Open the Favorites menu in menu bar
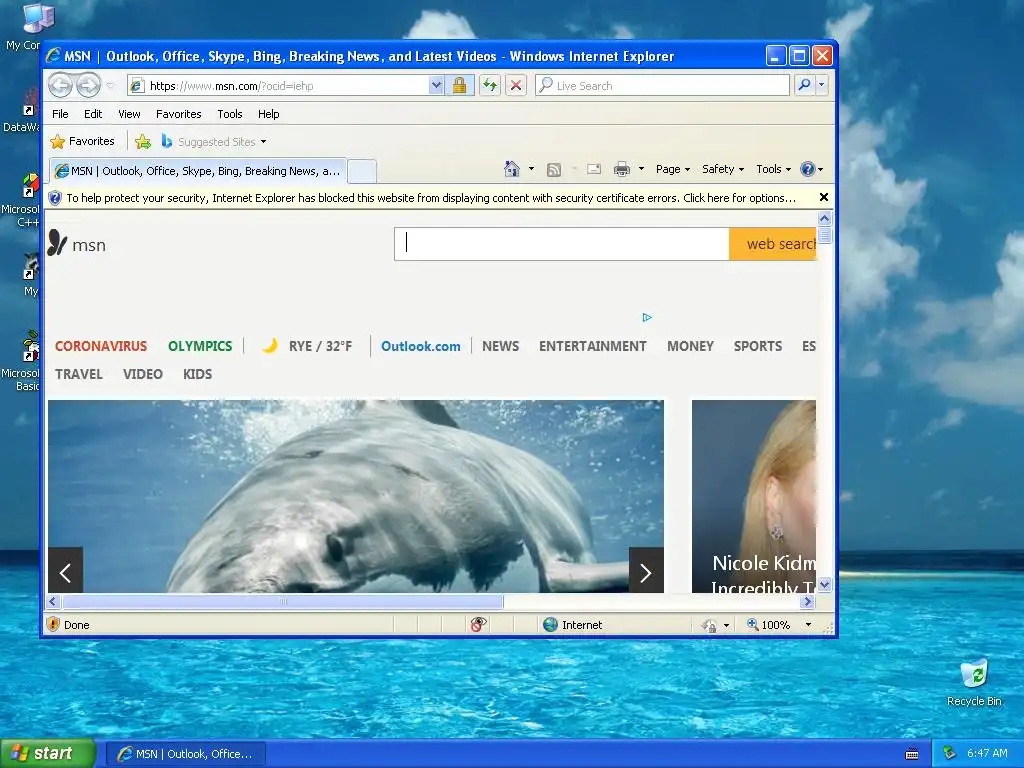 pyautogui.click(x=178, y=114)
